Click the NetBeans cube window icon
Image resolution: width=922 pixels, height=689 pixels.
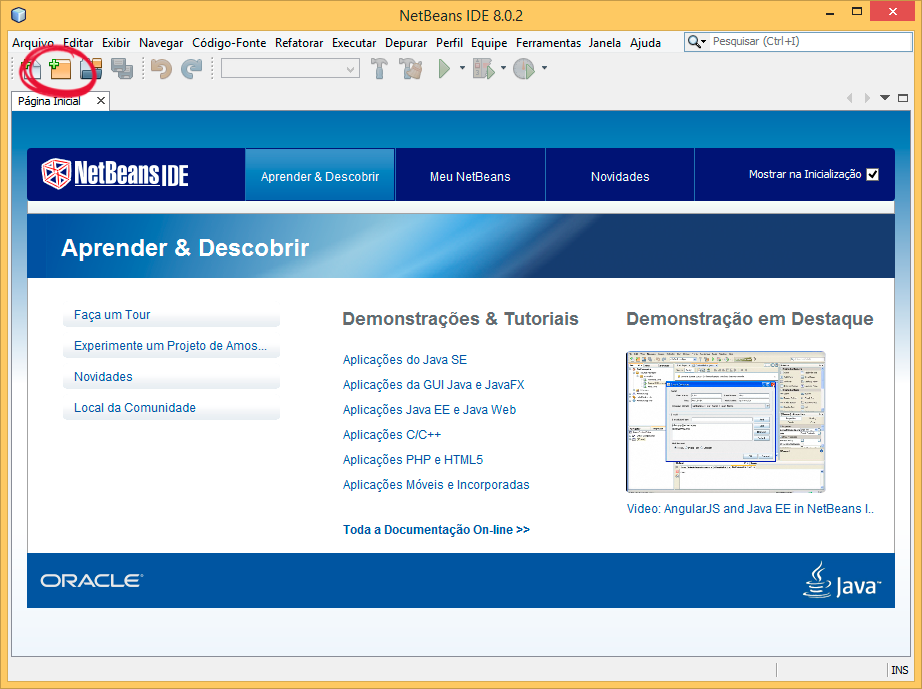tap(19, 14)
